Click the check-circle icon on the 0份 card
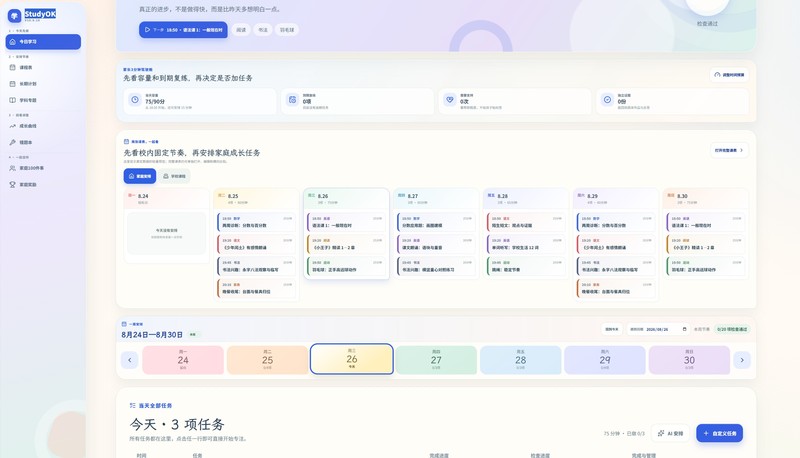800x458 pixels. tap(607, 100)
